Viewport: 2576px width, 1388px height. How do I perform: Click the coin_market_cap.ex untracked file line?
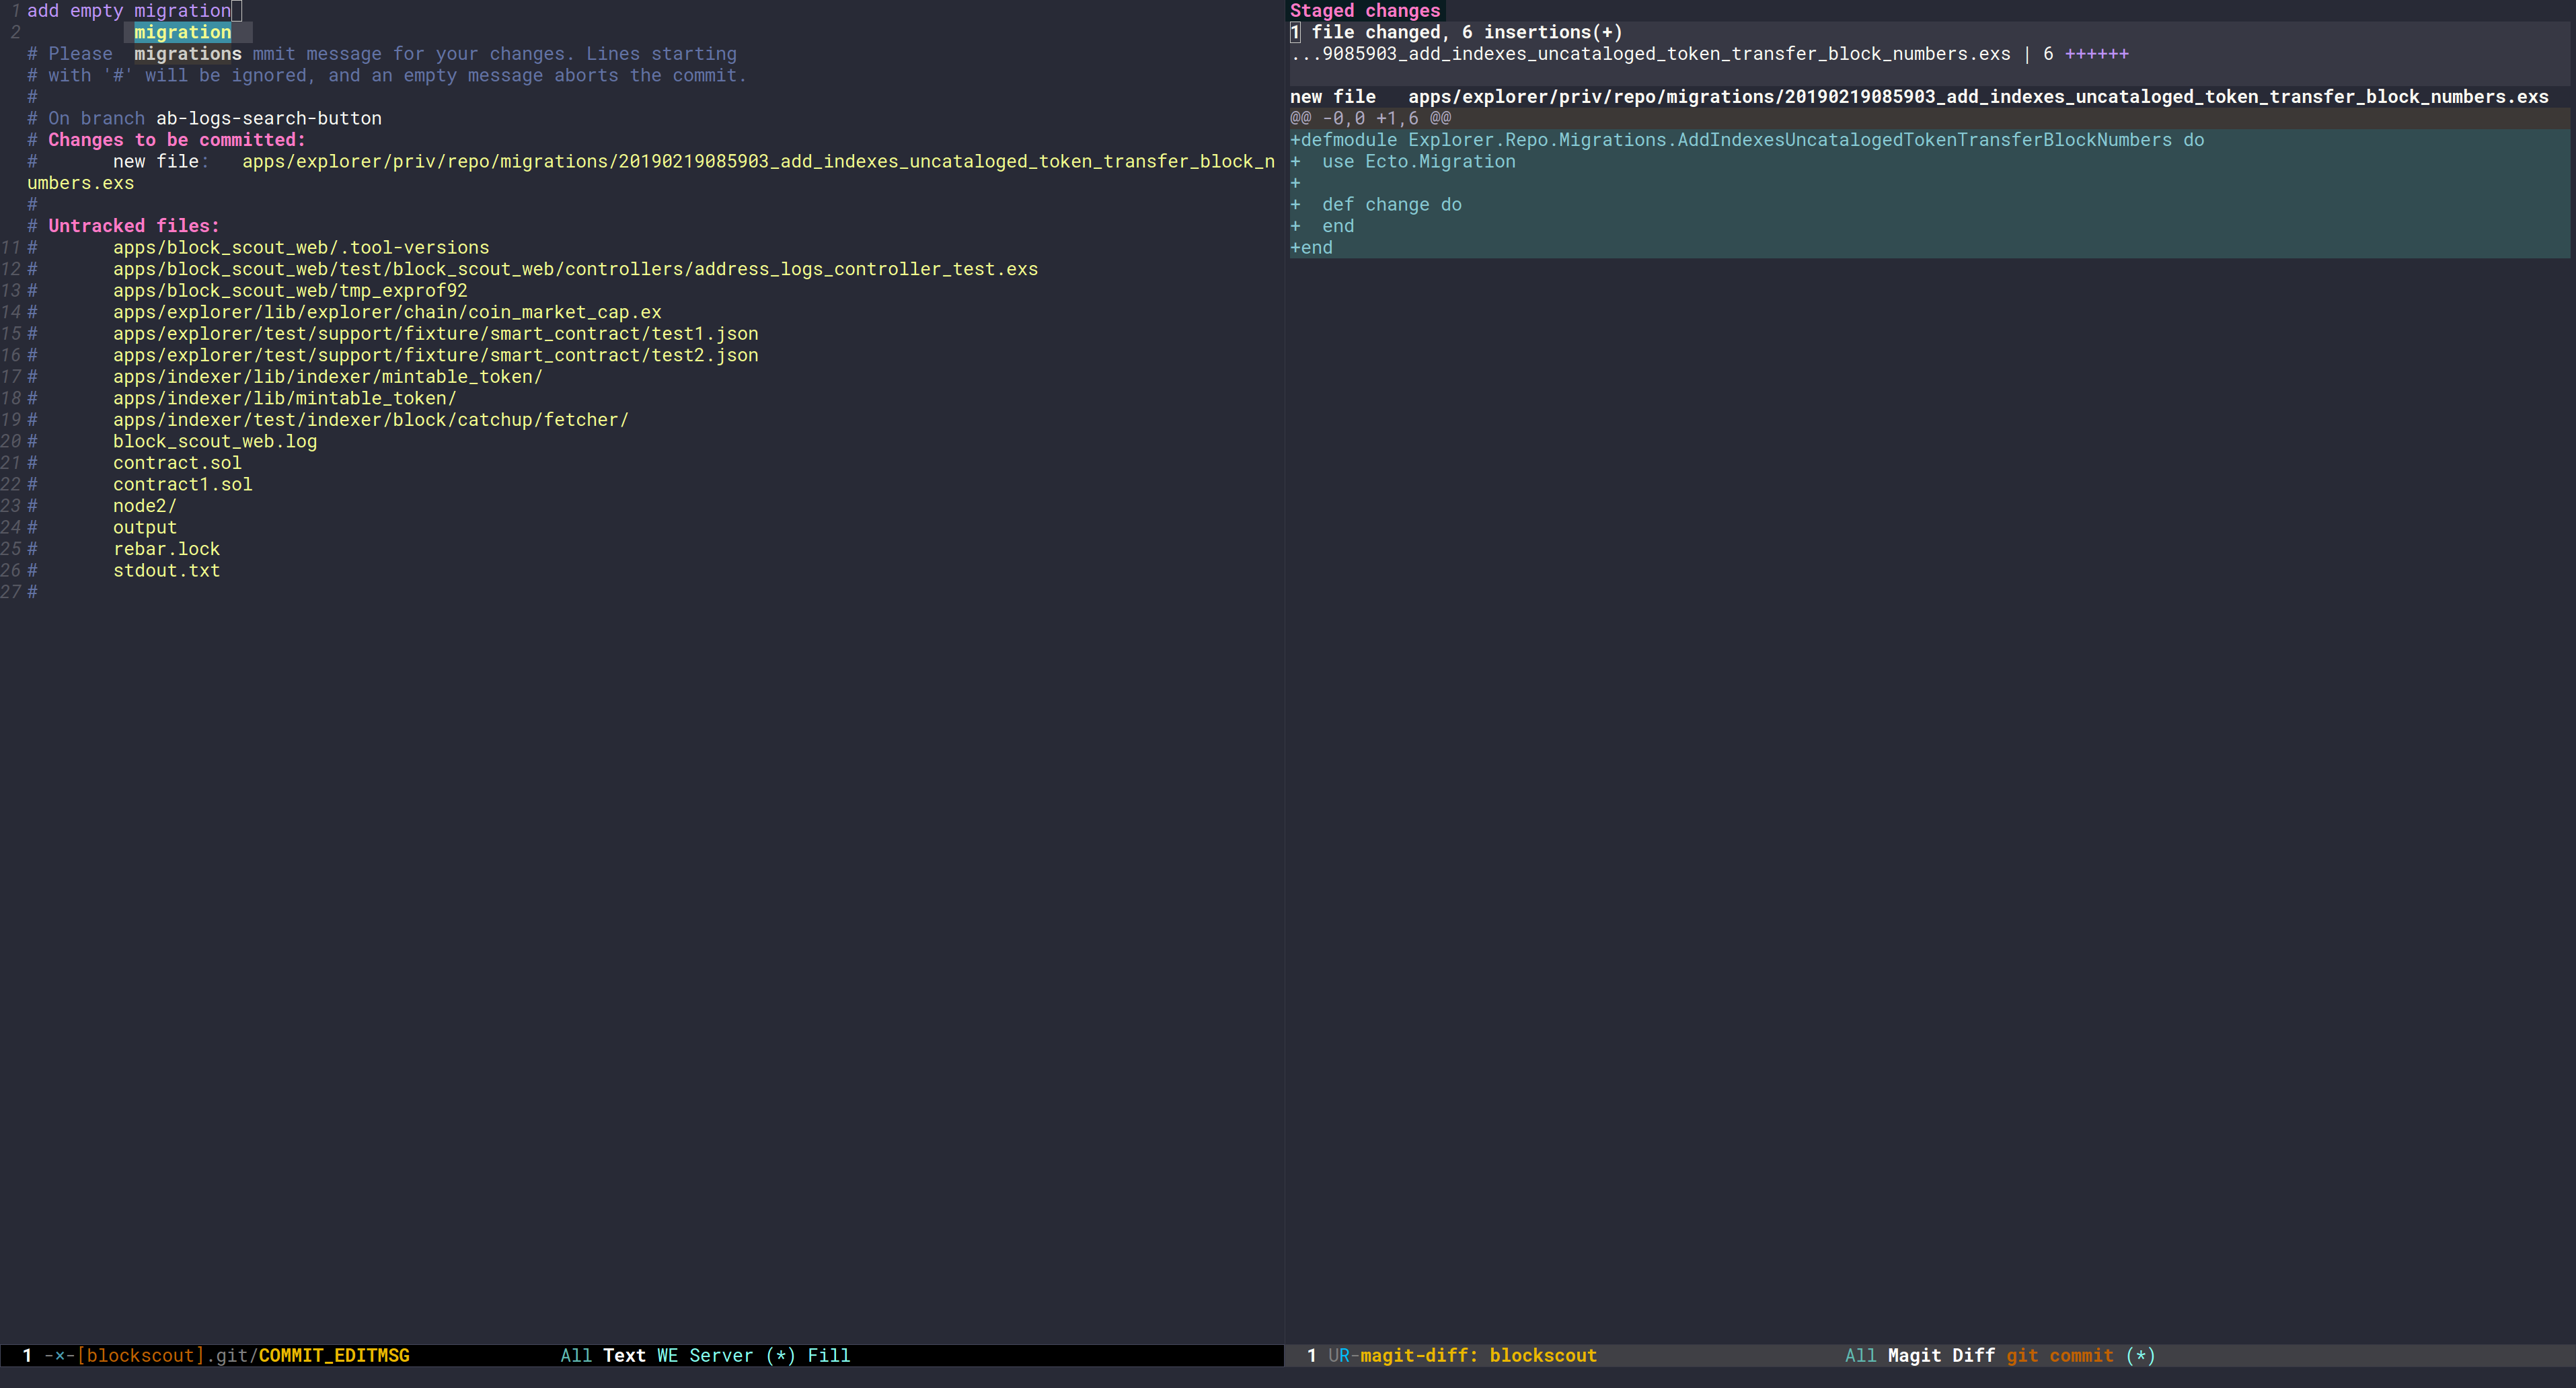387,312
